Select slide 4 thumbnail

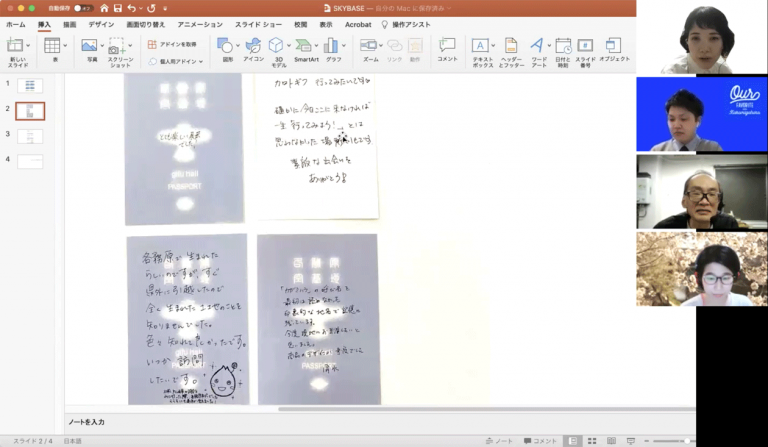(x=30, y=161)
